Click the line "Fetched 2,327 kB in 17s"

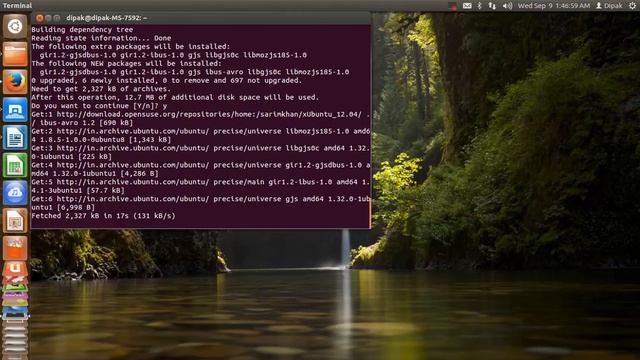[x=103, y=216]
